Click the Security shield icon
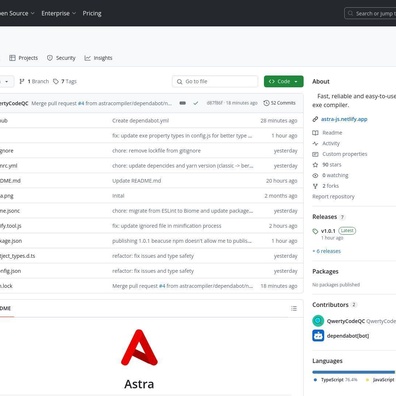The image size is (396, 396). 50,58
